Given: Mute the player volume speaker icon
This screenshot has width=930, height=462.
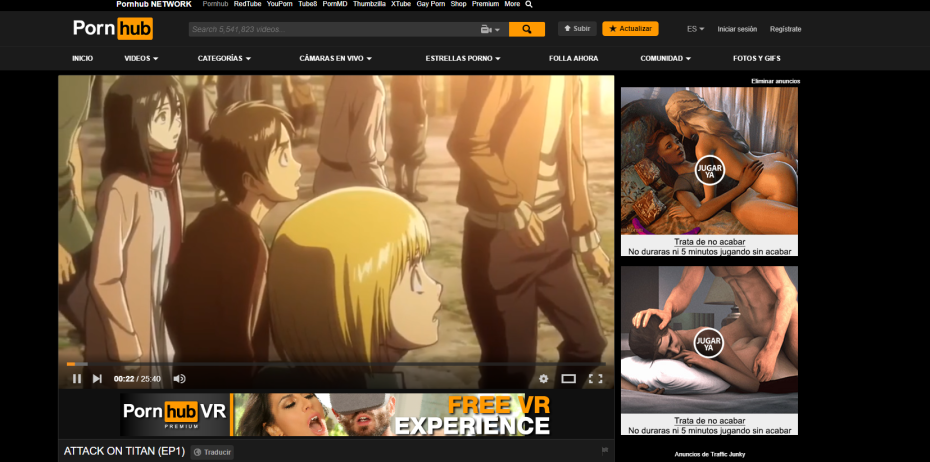Looking at the screenshot, I should (179, 379).
